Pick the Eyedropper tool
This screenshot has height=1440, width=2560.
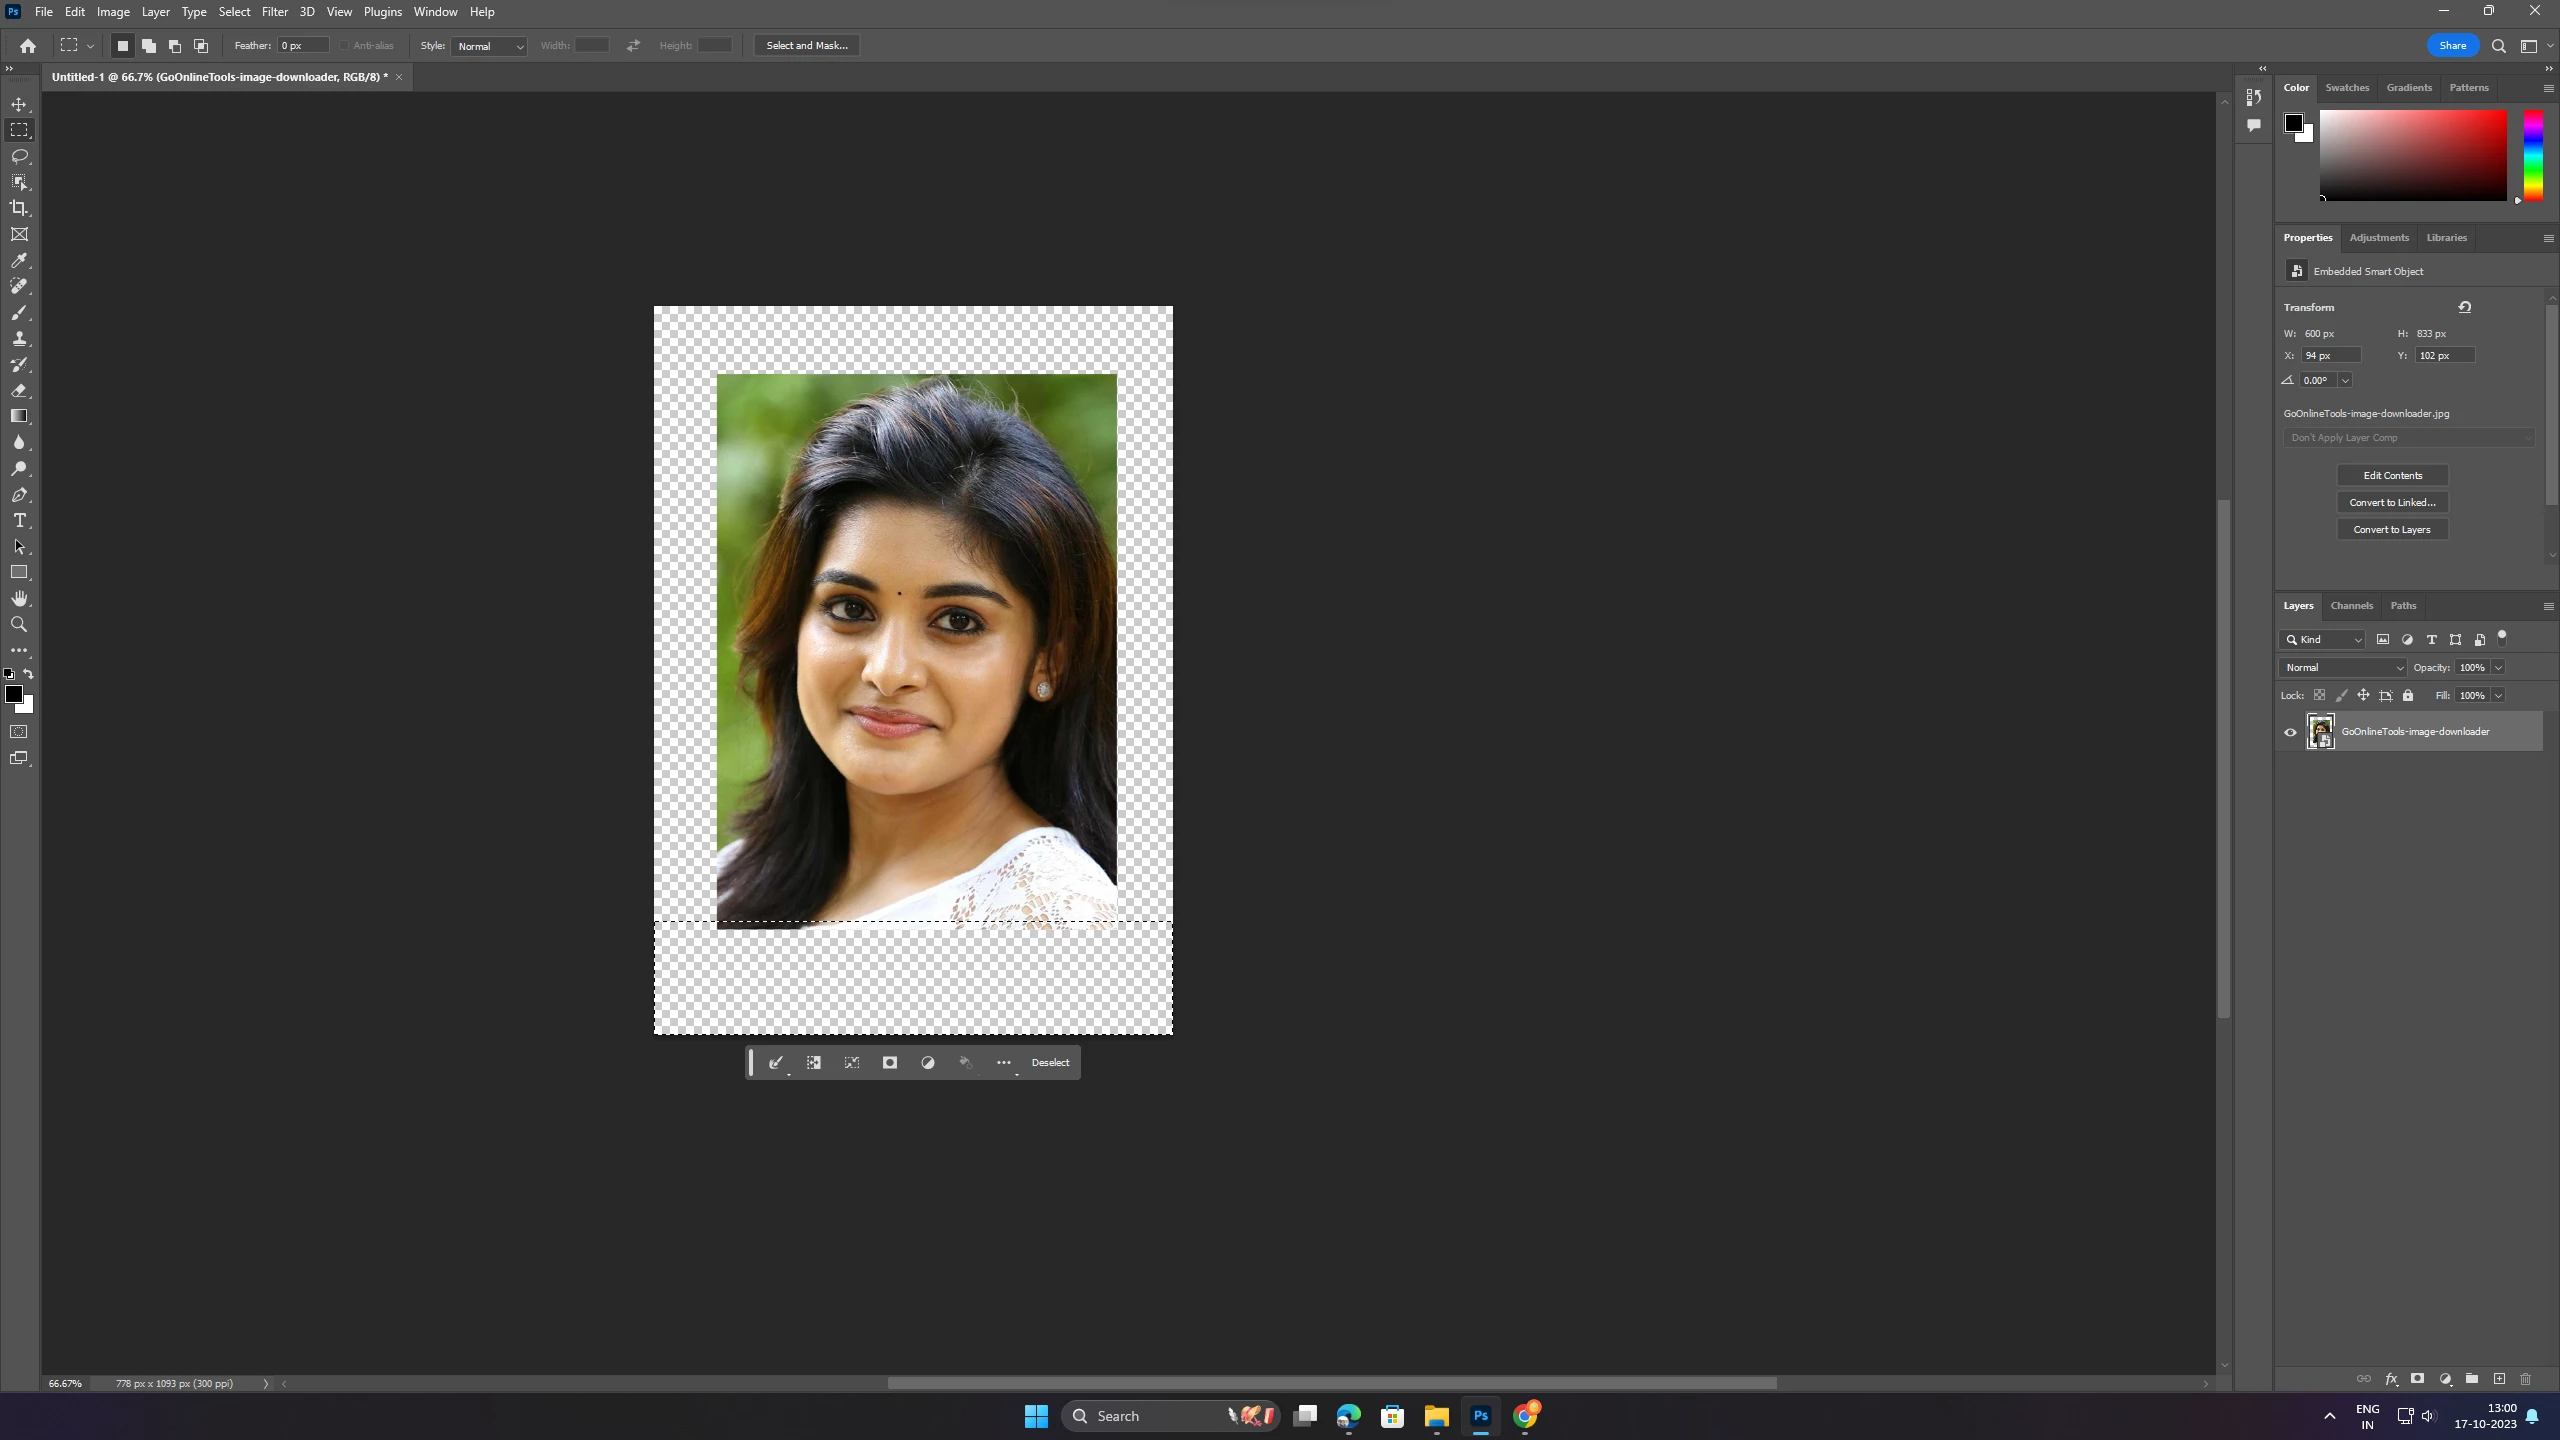click(19, 260)
